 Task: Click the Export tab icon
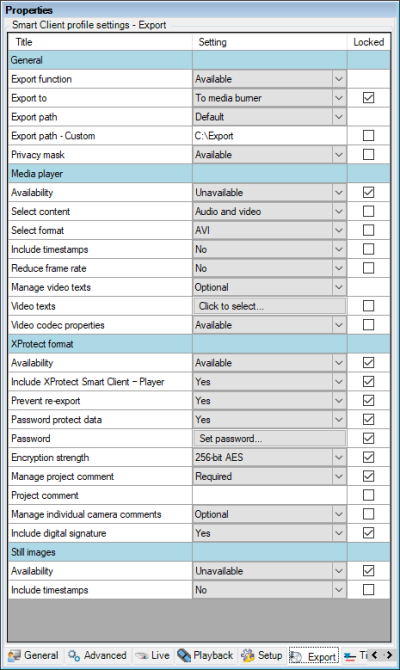[297, 656]
